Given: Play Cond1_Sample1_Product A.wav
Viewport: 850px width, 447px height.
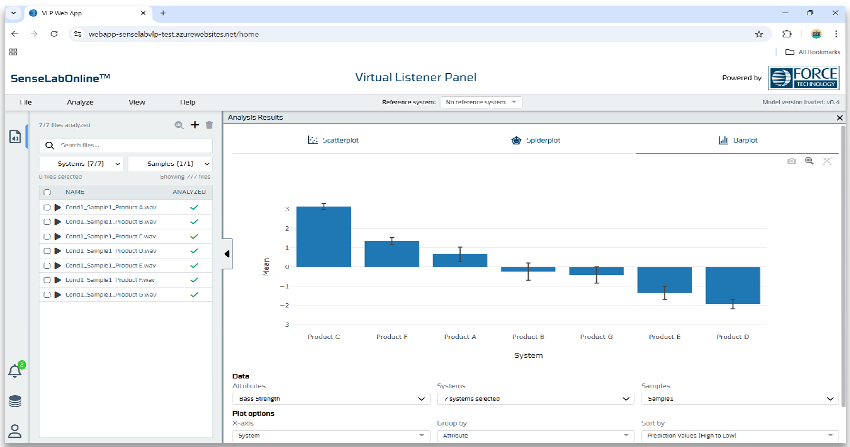Looking at the screenshot, I should (58, 207).
